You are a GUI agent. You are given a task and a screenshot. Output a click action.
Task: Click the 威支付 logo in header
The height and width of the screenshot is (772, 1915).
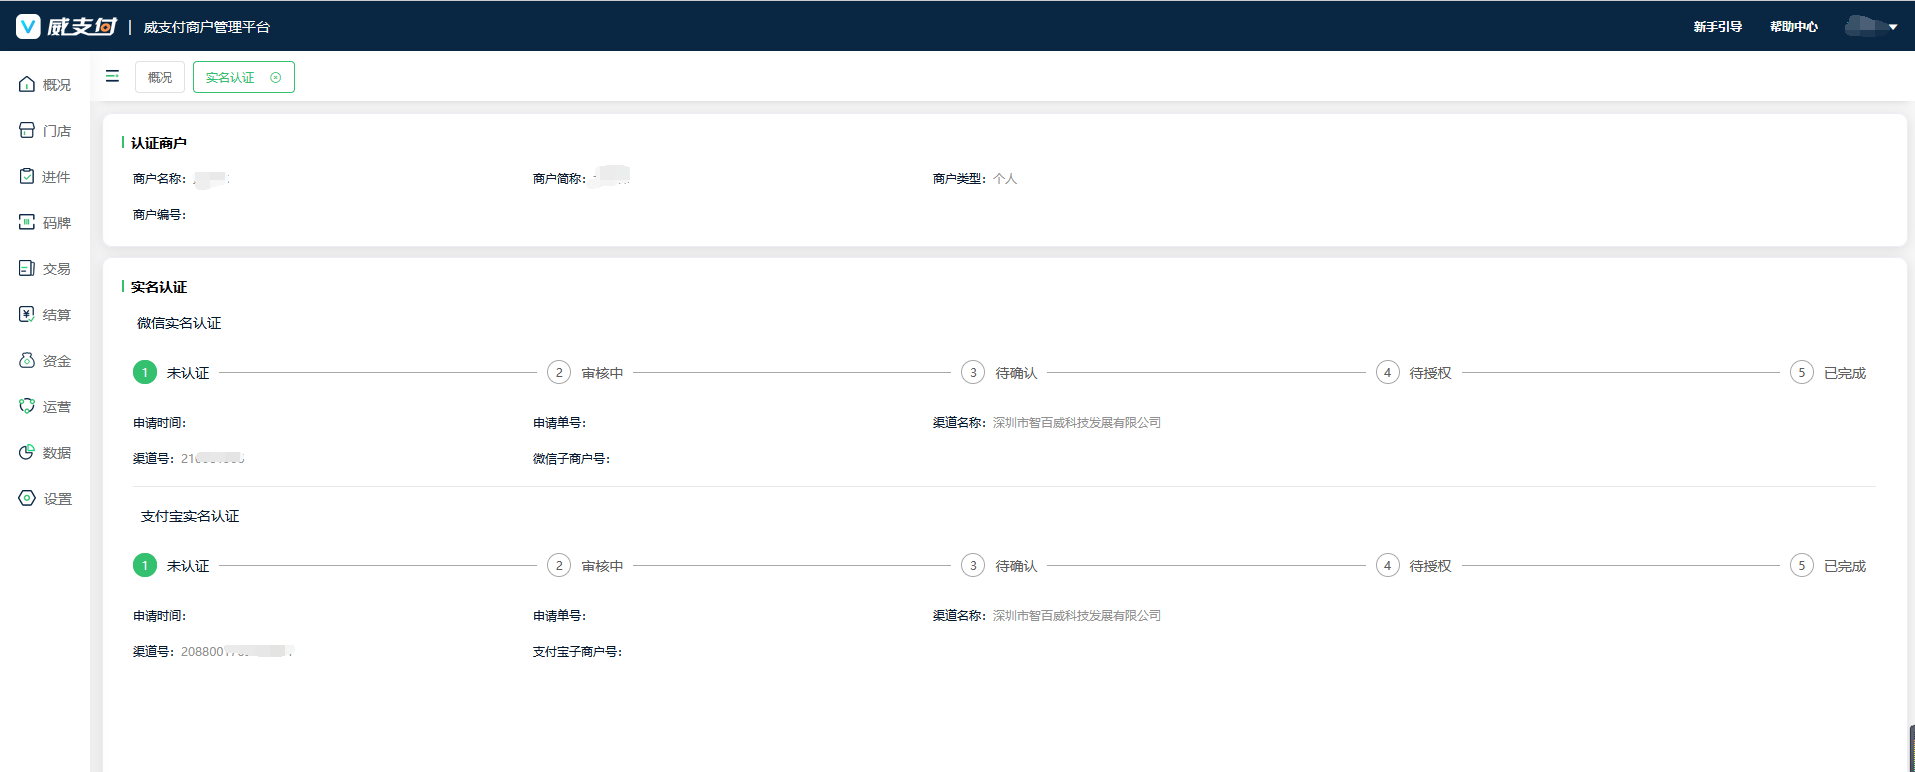[67, 27]
